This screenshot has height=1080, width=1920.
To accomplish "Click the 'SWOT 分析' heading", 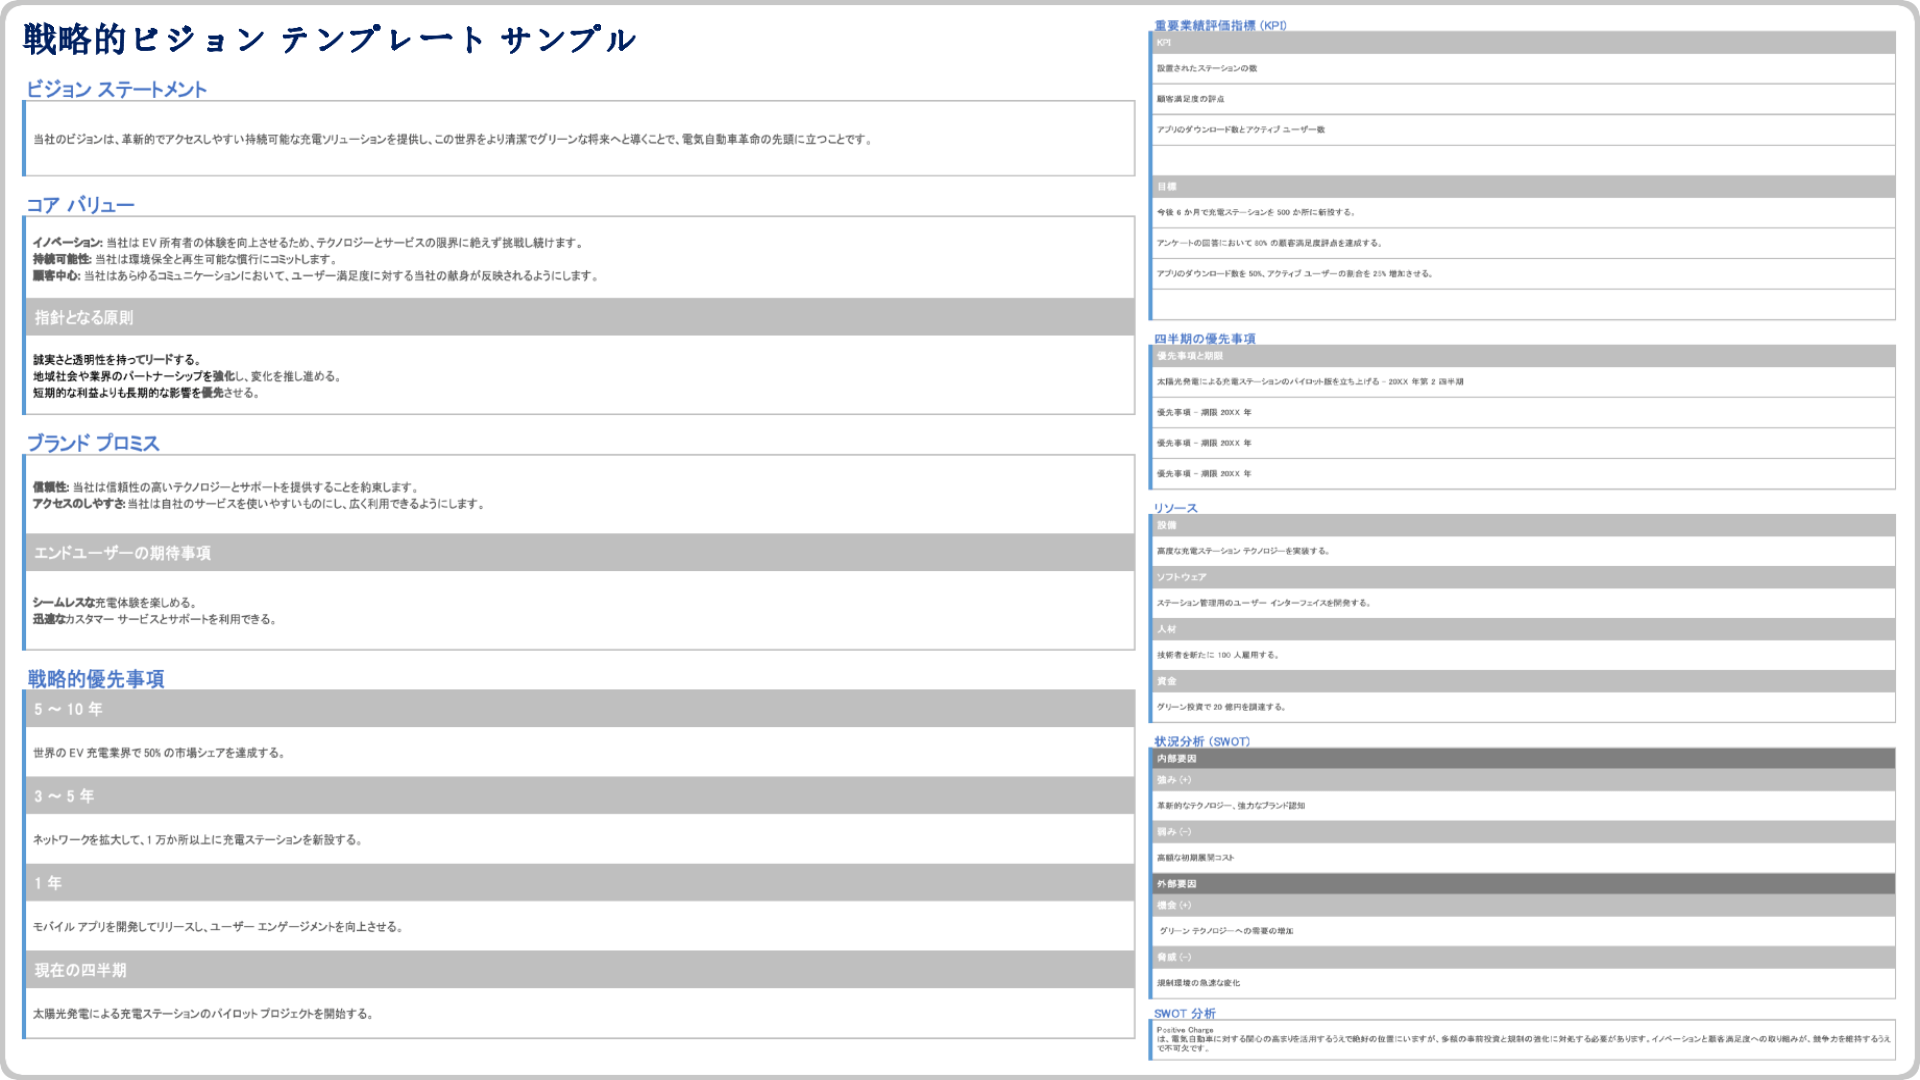I will pyautogui.click(x=1185, y=1014).
